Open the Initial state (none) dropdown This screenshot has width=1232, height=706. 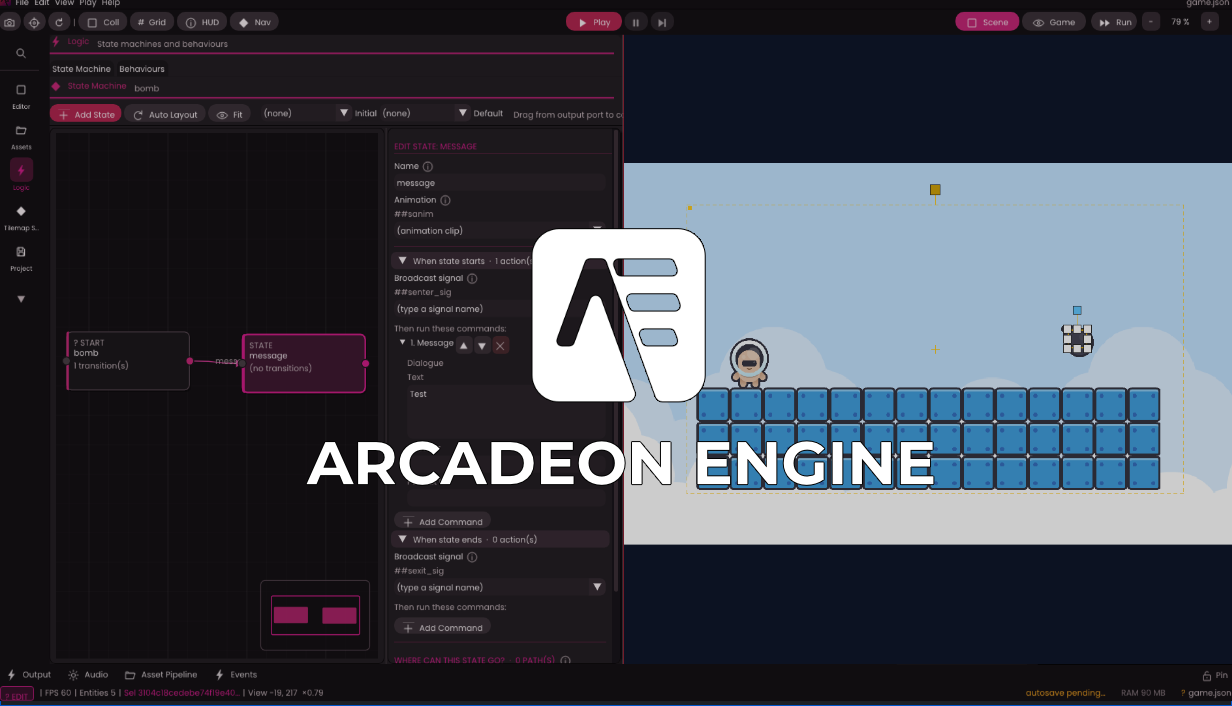(425, 113)
